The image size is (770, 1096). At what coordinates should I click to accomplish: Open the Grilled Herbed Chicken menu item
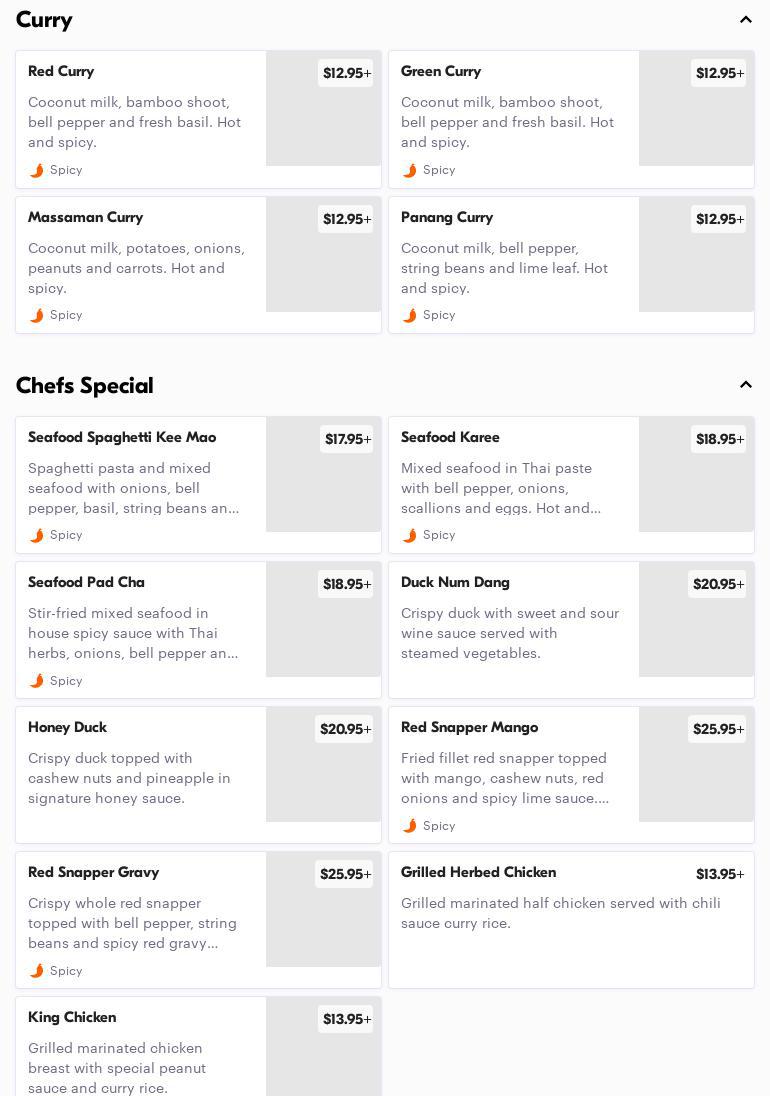(x=478, y=872)
